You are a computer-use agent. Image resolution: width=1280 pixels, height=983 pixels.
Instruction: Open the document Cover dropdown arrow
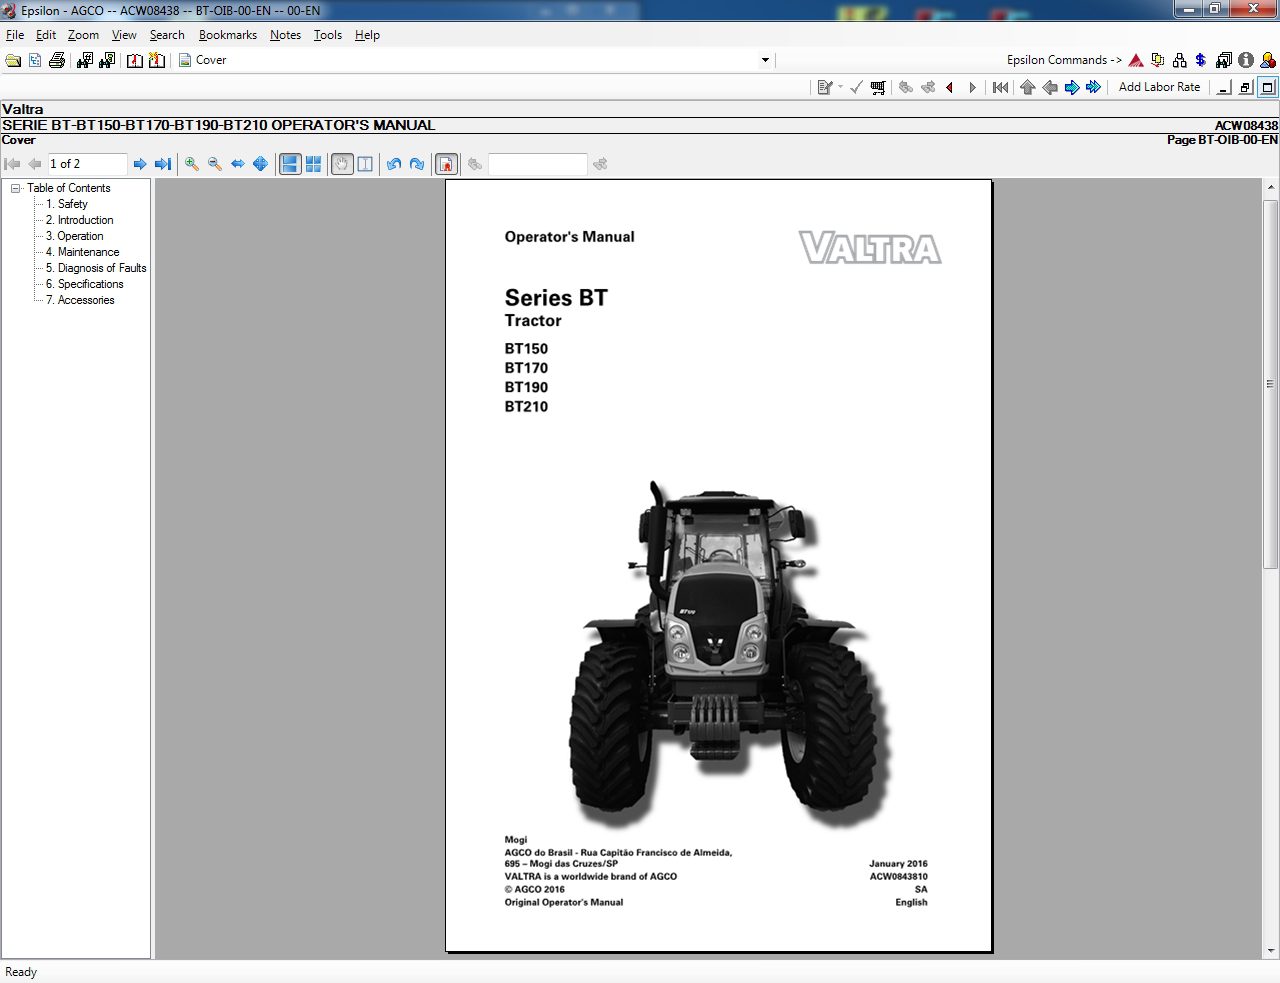click(766, 60)
